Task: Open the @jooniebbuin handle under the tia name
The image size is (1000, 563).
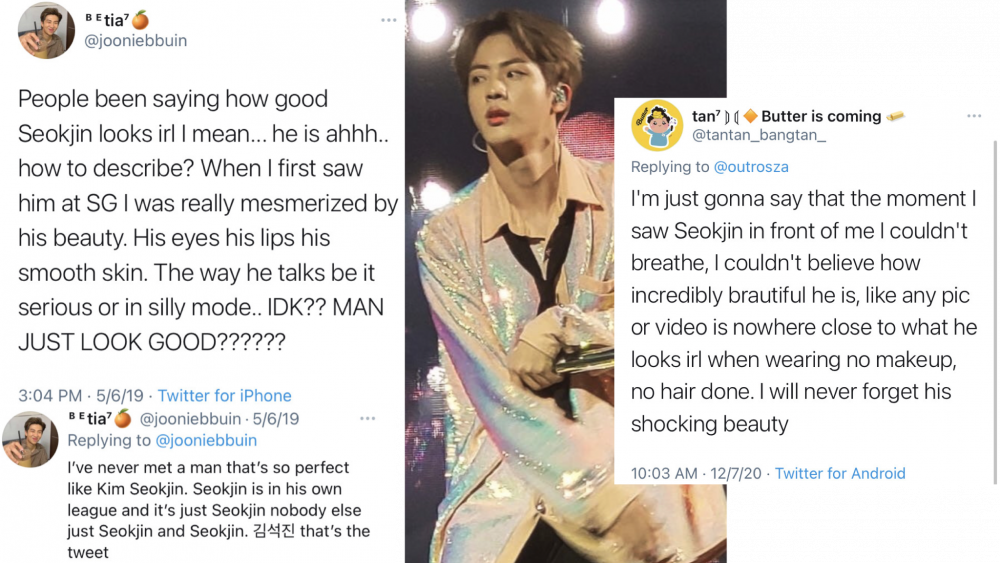Action: pos(136,41)
